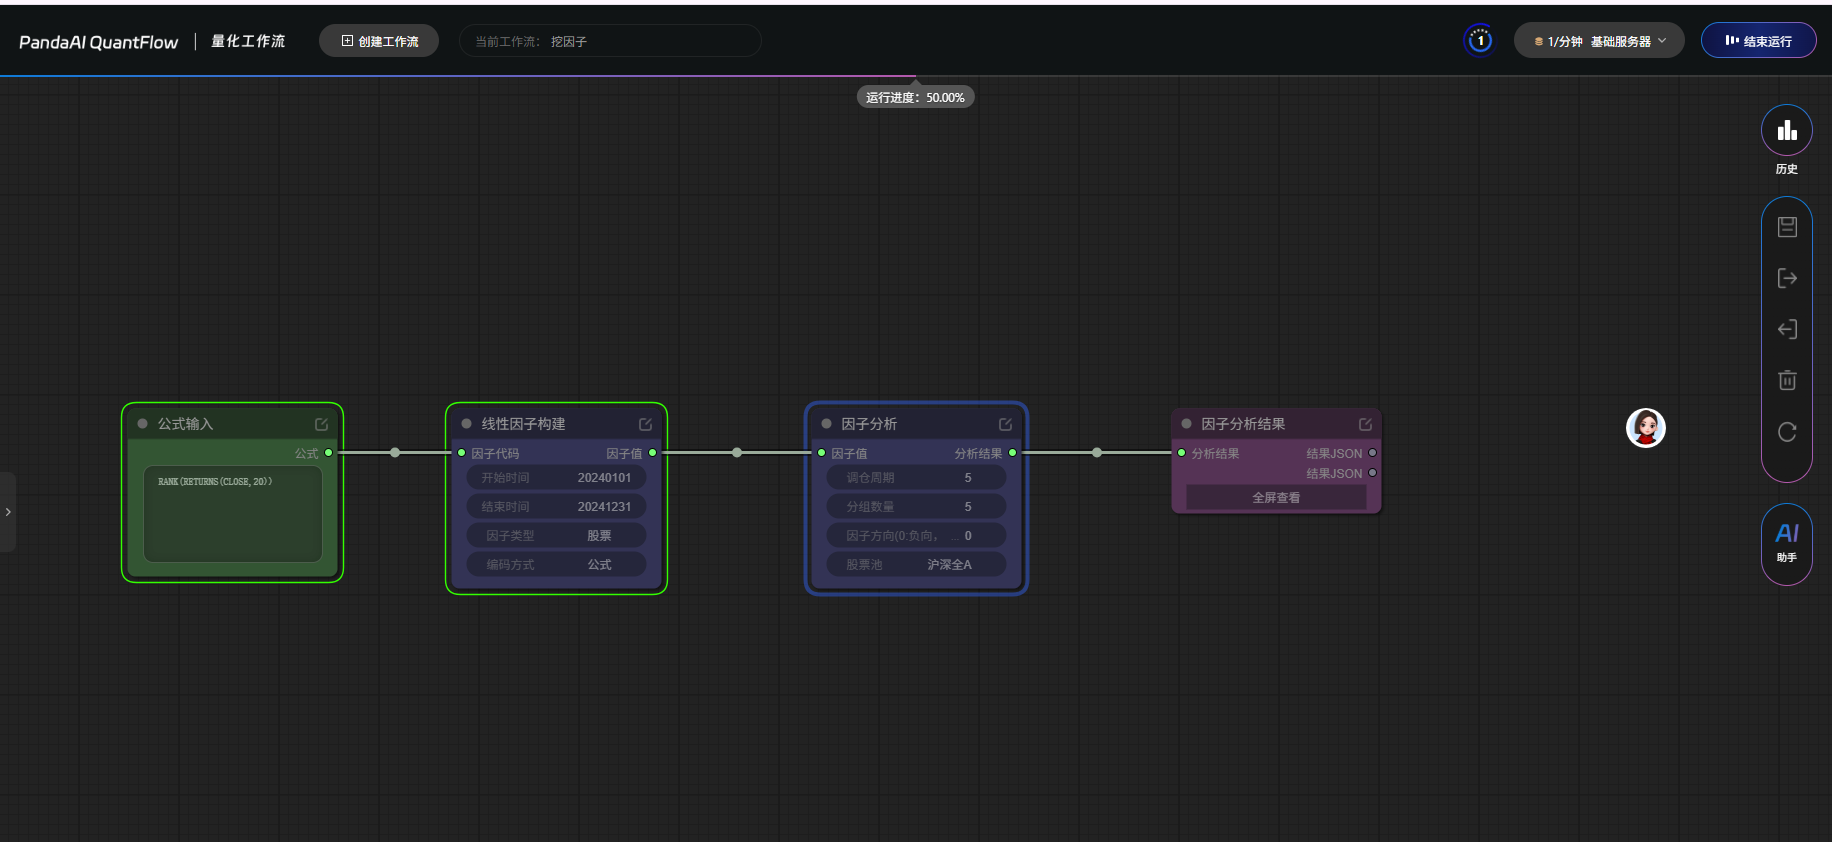Click the formula text box RANK(RETURNS(CLOSE,20))
This screenshot has width=1832, height=842.
[x=233, y=514]
